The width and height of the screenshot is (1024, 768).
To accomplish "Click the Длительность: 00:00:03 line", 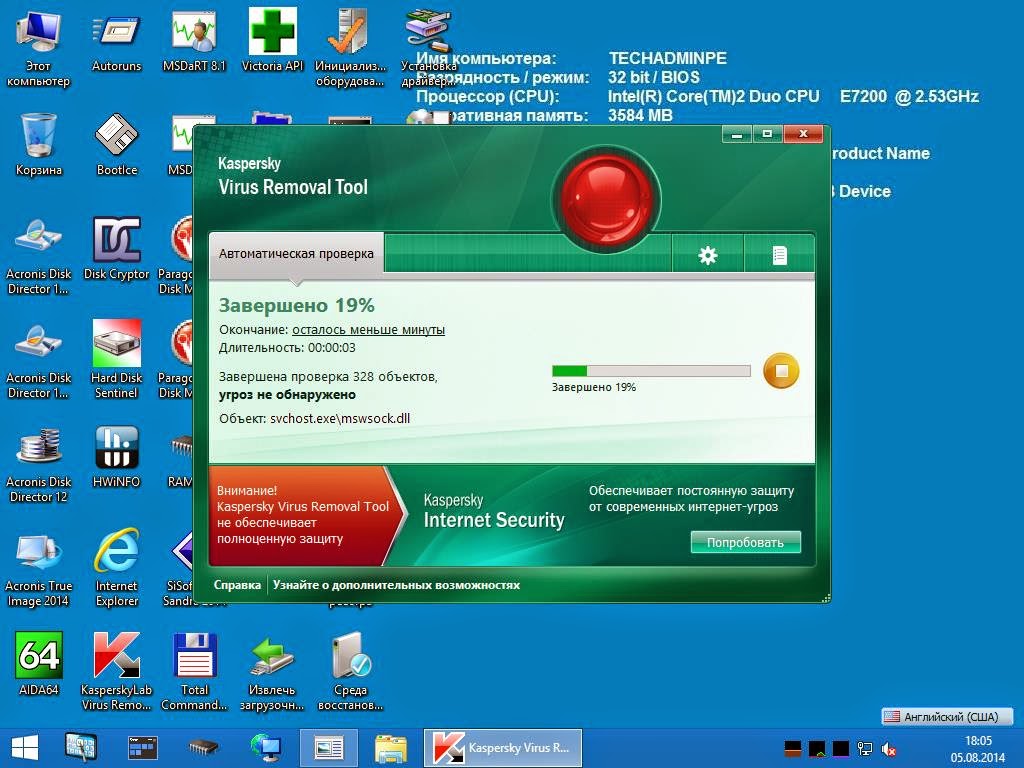I will tap(287, 347).
